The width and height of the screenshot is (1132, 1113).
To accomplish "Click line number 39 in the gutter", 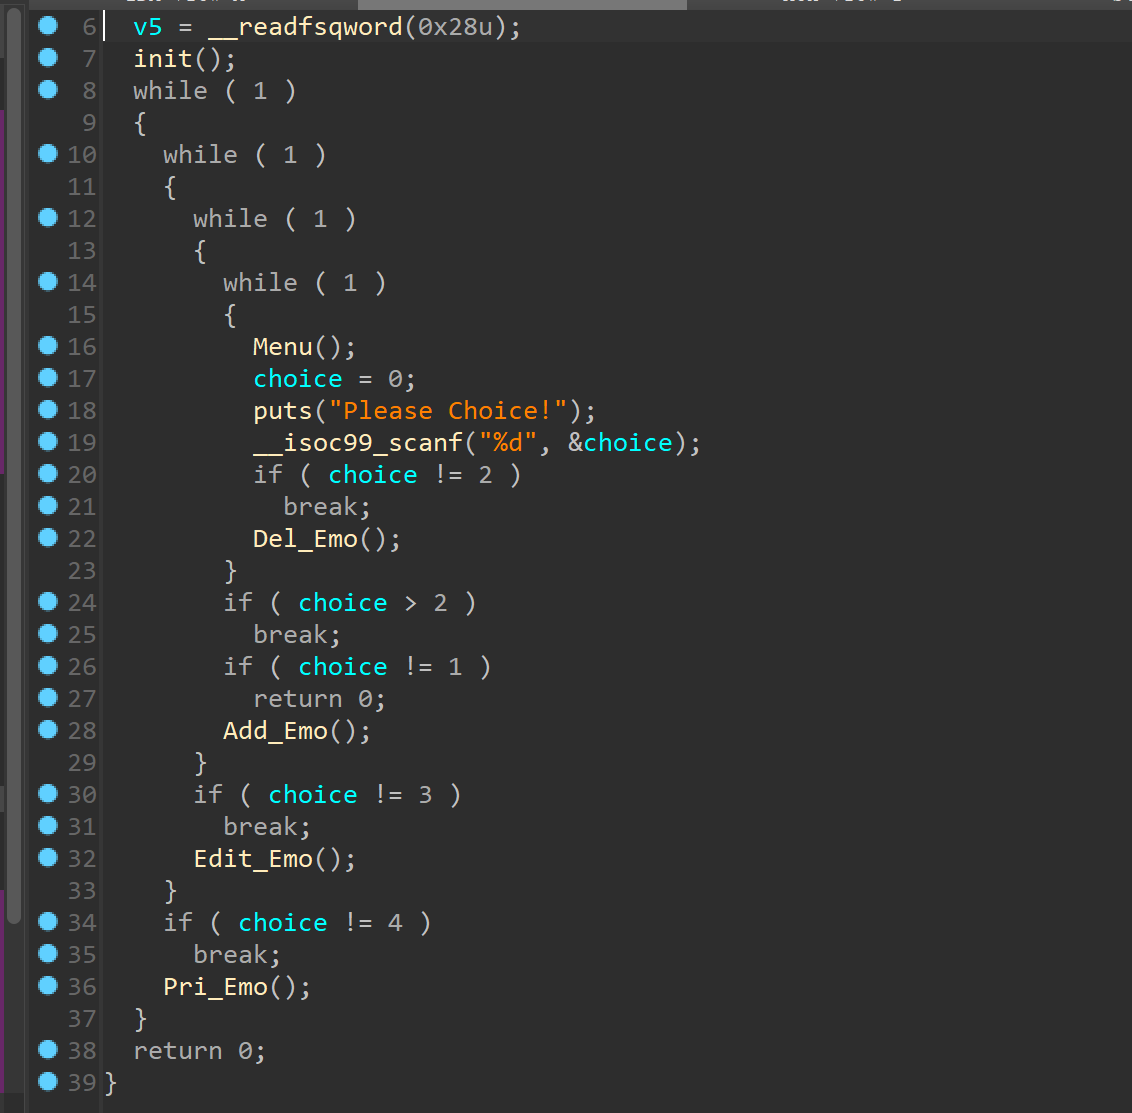I will click(82, 1083).
